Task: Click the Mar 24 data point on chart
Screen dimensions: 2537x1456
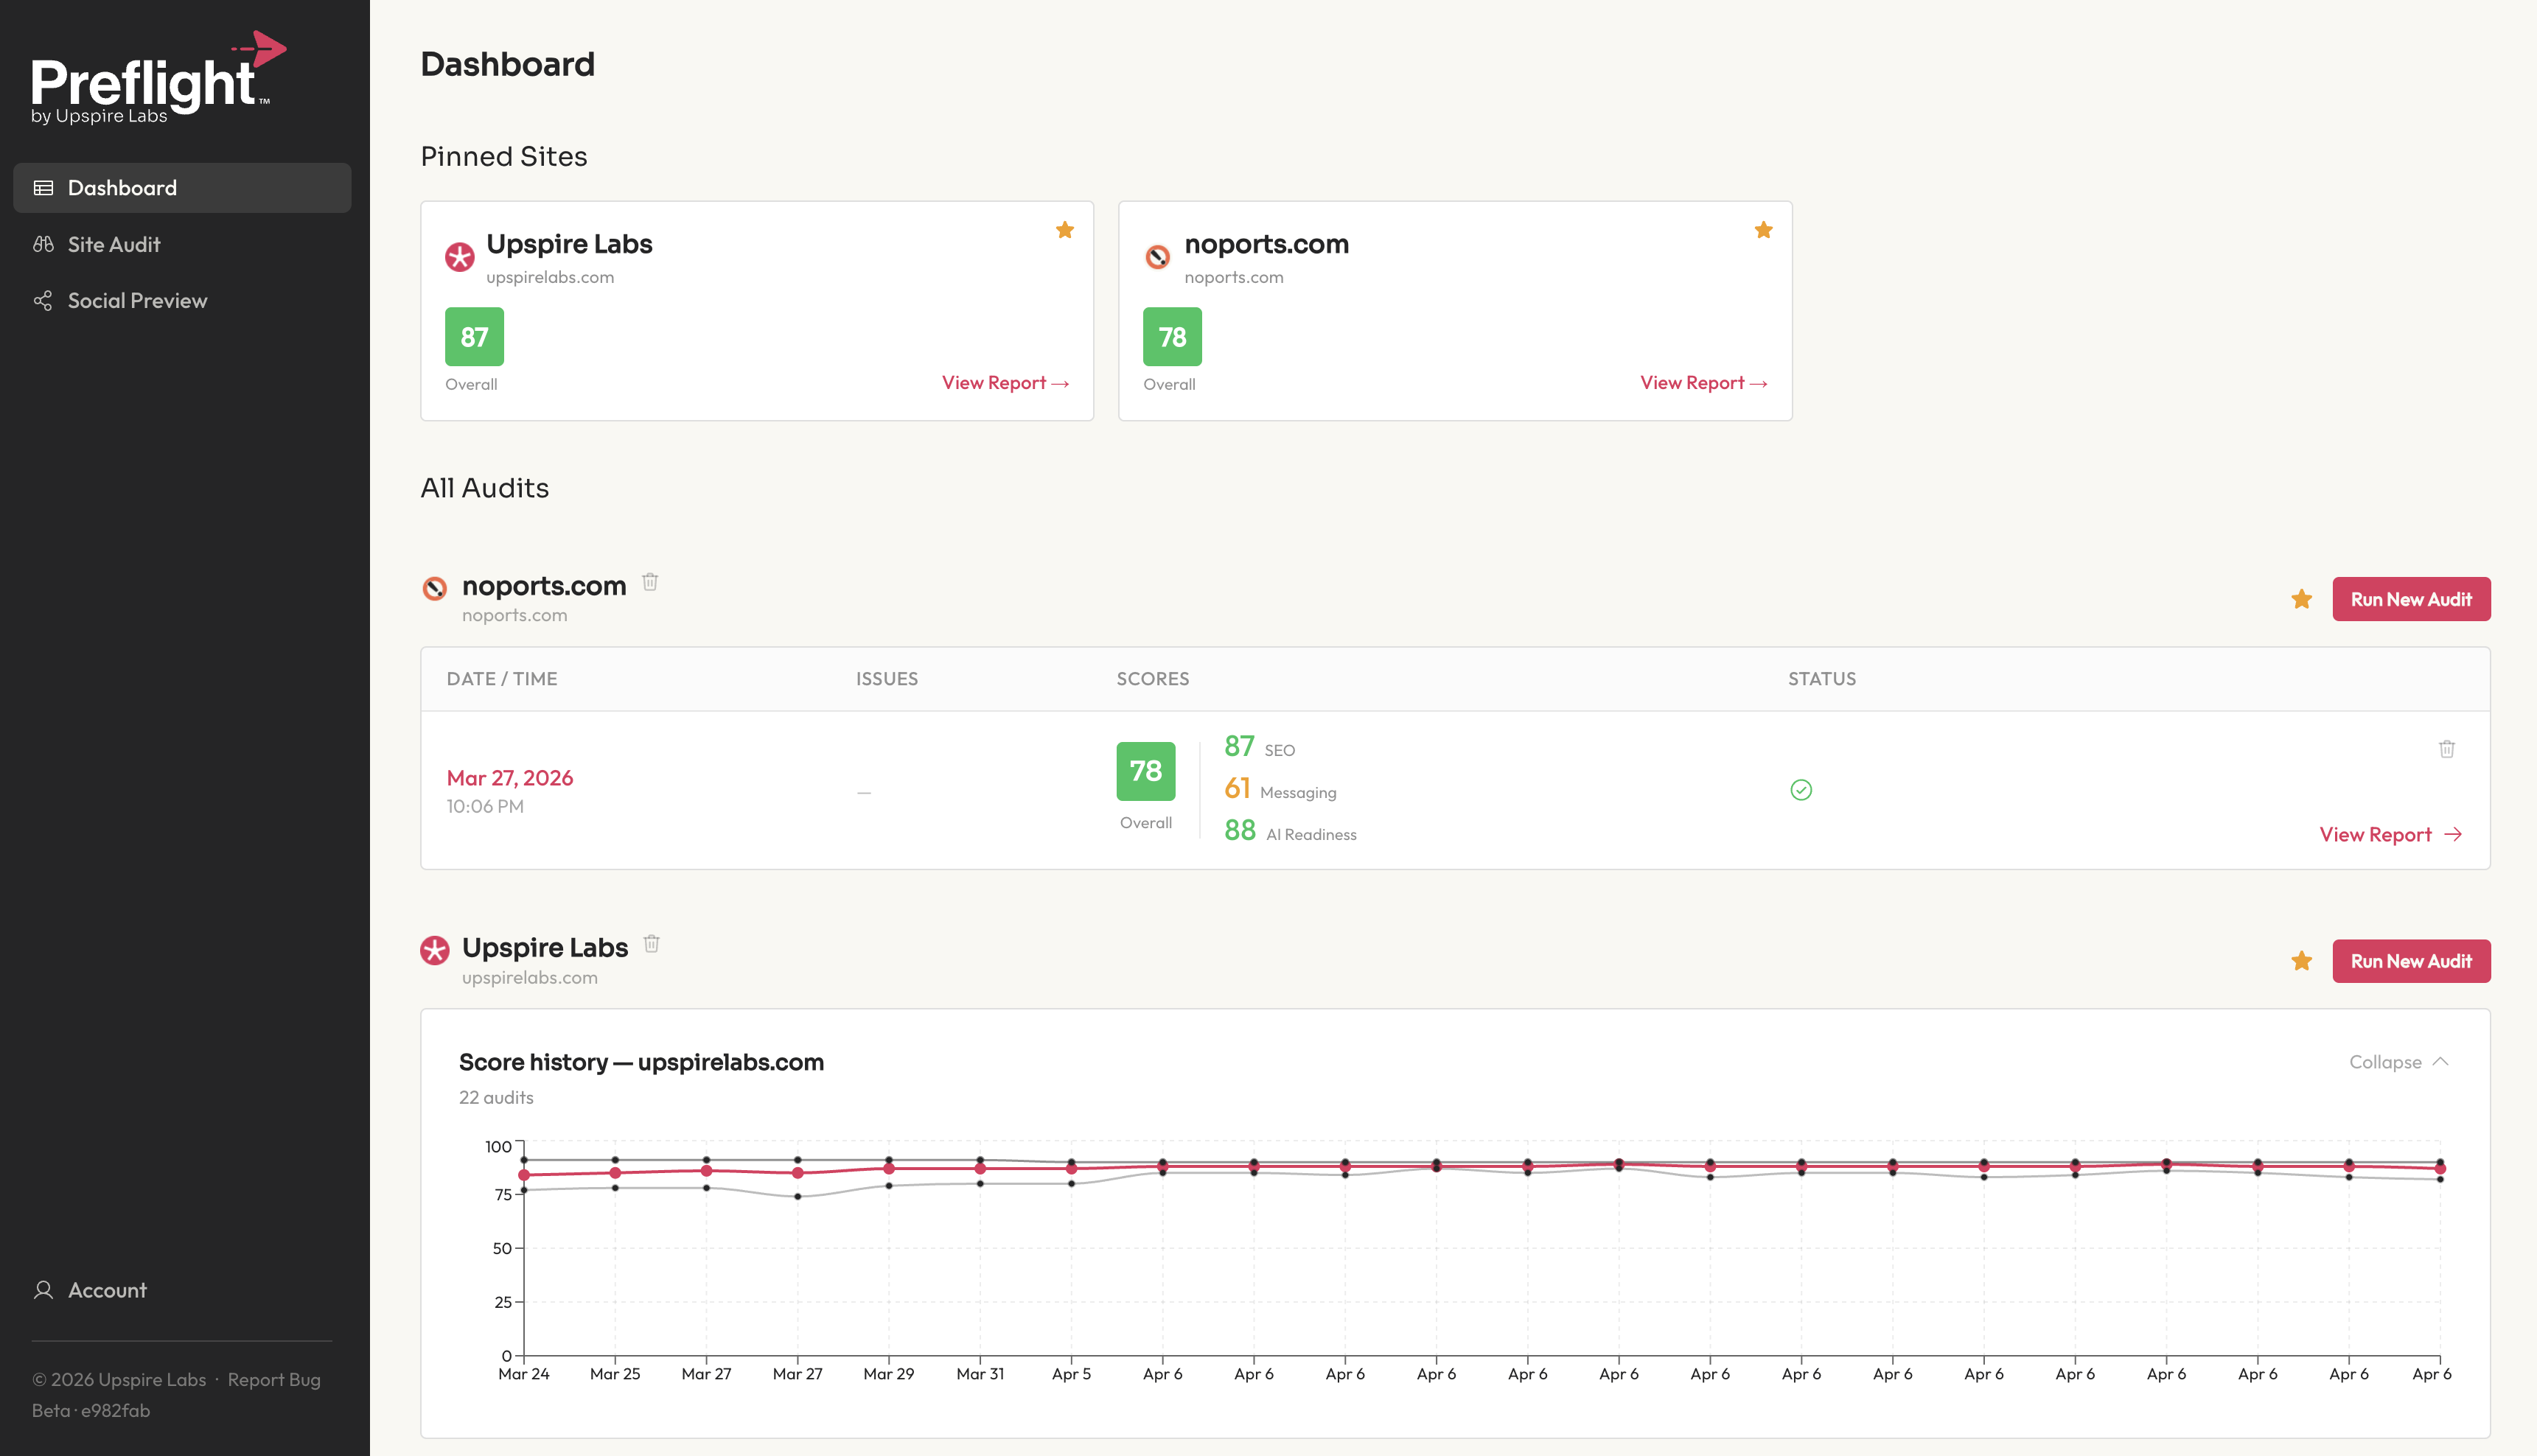Action: tap(524, 1175)
